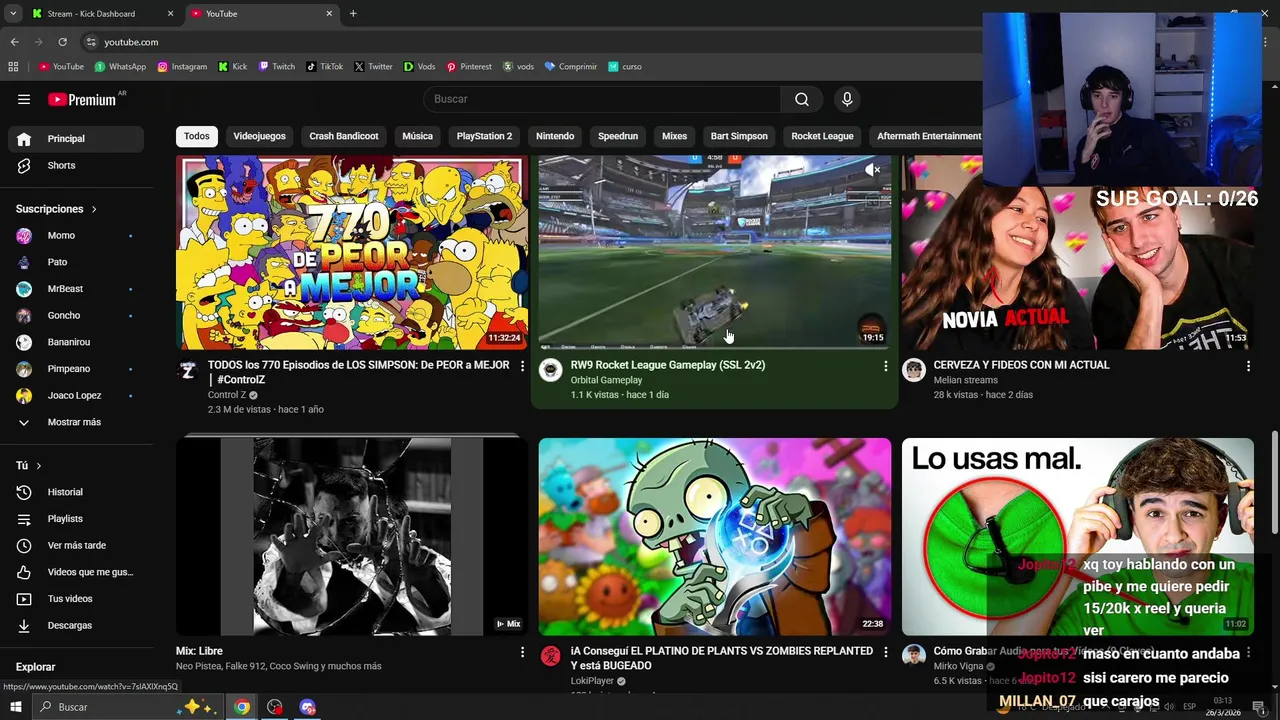Go back in browser history
1280x720 pixels.
coord(14,42)
